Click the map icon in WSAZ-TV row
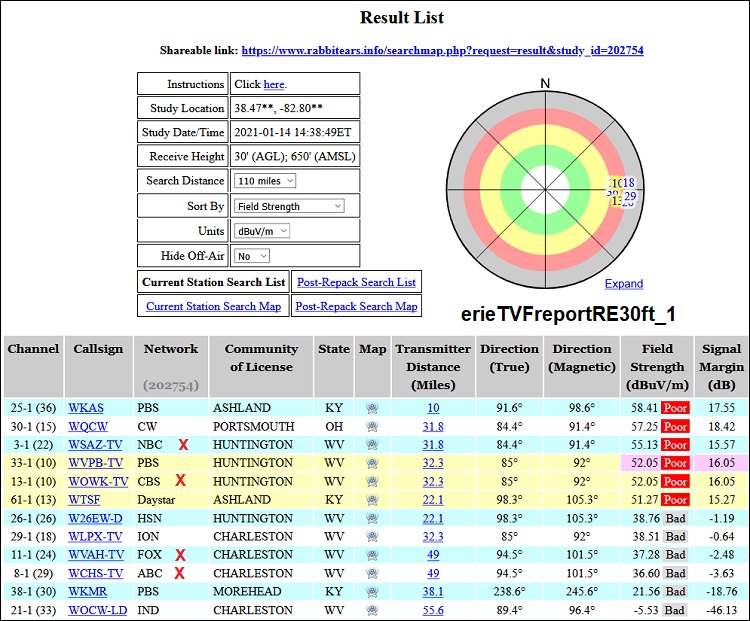The width and height of the screenshot is (750, 621). [372, 444]
